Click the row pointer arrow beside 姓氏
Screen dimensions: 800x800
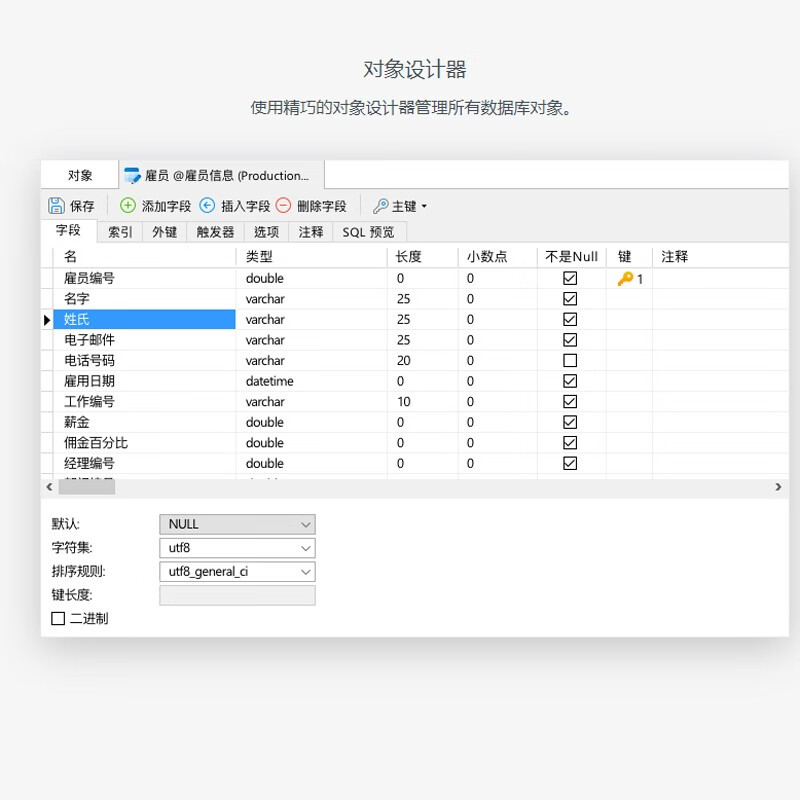[x=46, y=320]
